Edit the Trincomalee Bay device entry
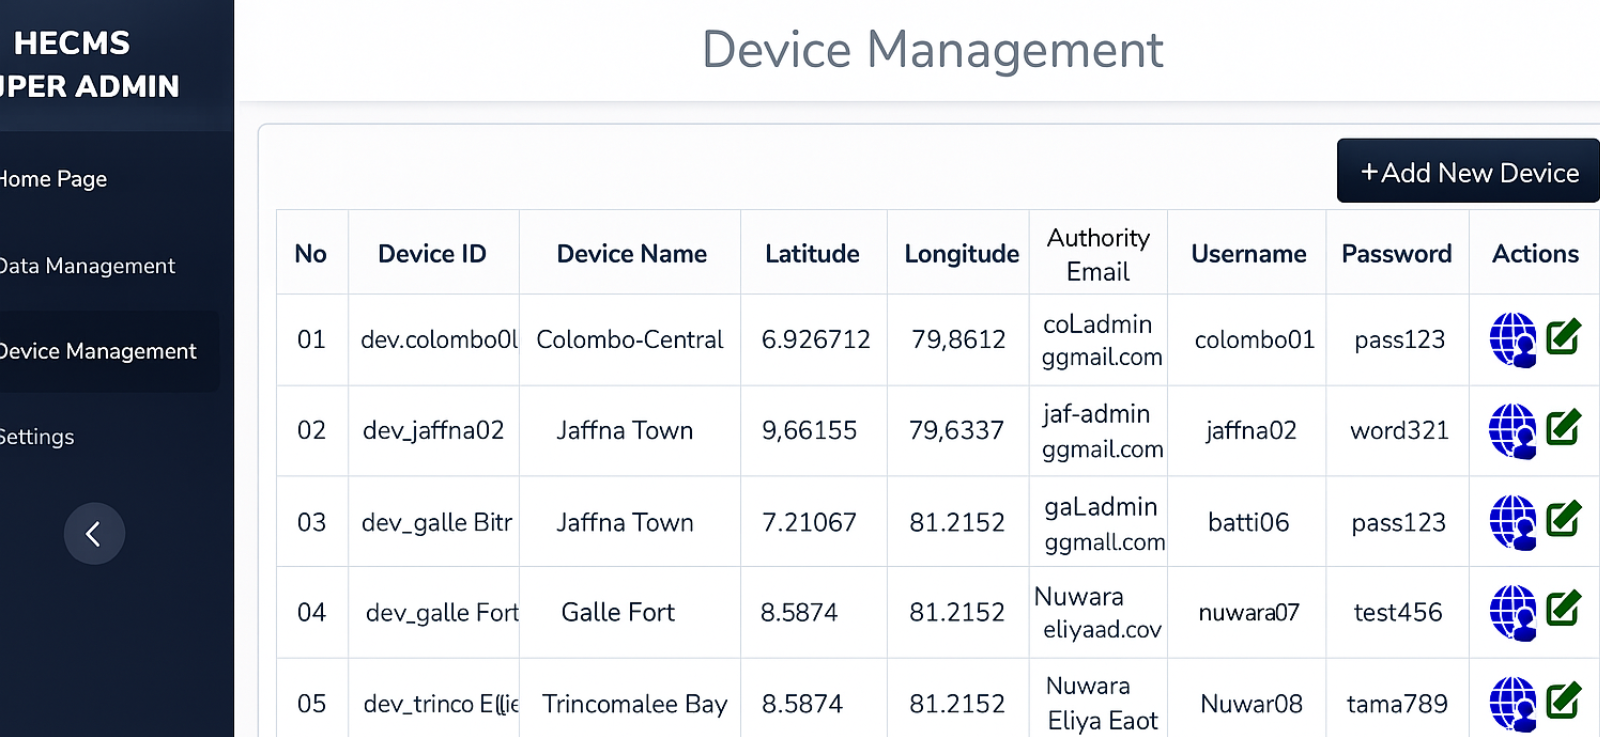Image resolution: width=1600 pixels, height=737 pixels. click(x=1563, y=701)
